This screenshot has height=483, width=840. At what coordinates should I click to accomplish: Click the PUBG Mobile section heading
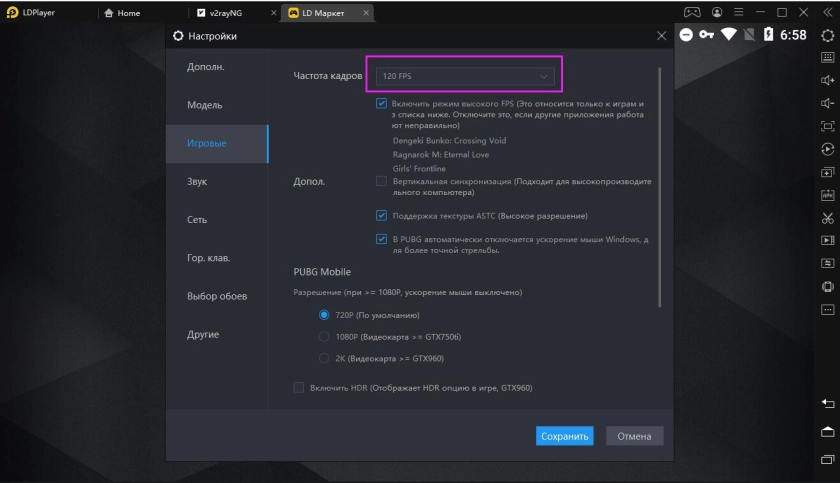pyautogui.click(x=322, y=271)
